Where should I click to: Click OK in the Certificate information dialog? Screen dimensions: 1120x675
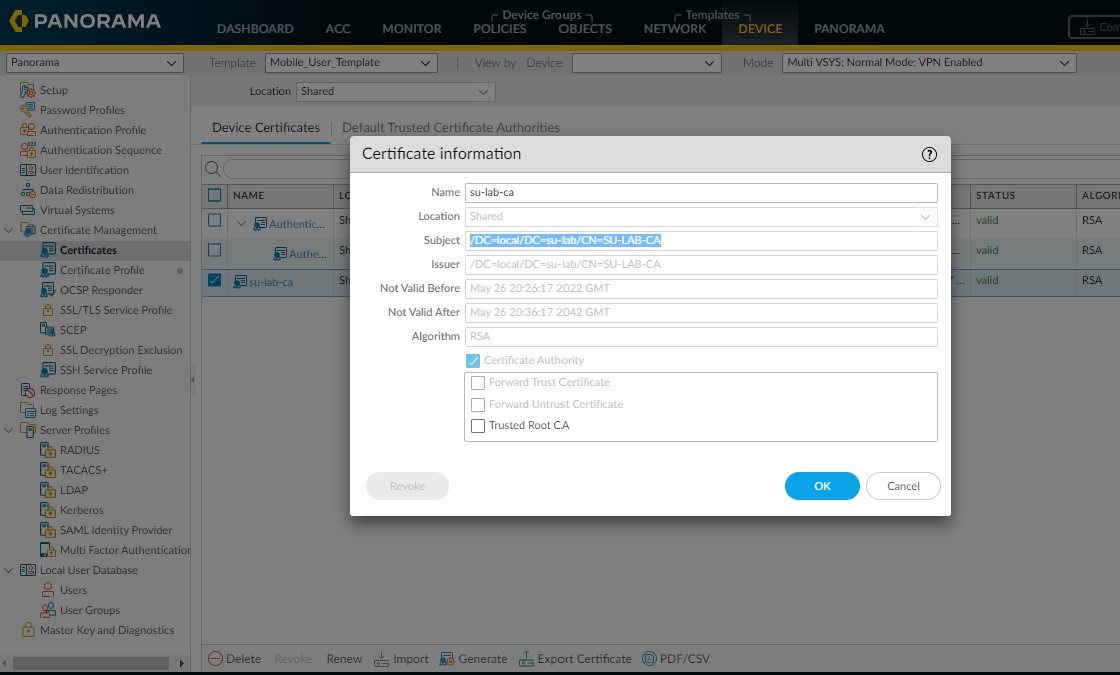[x=821, y=486]
